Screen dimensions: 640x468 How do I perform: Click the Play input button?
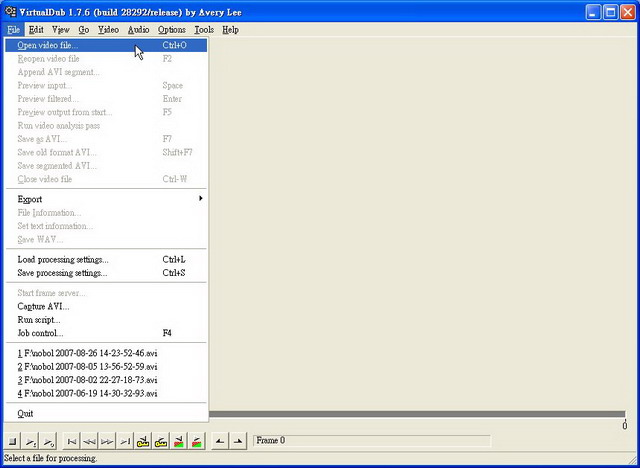coord(30,441)
